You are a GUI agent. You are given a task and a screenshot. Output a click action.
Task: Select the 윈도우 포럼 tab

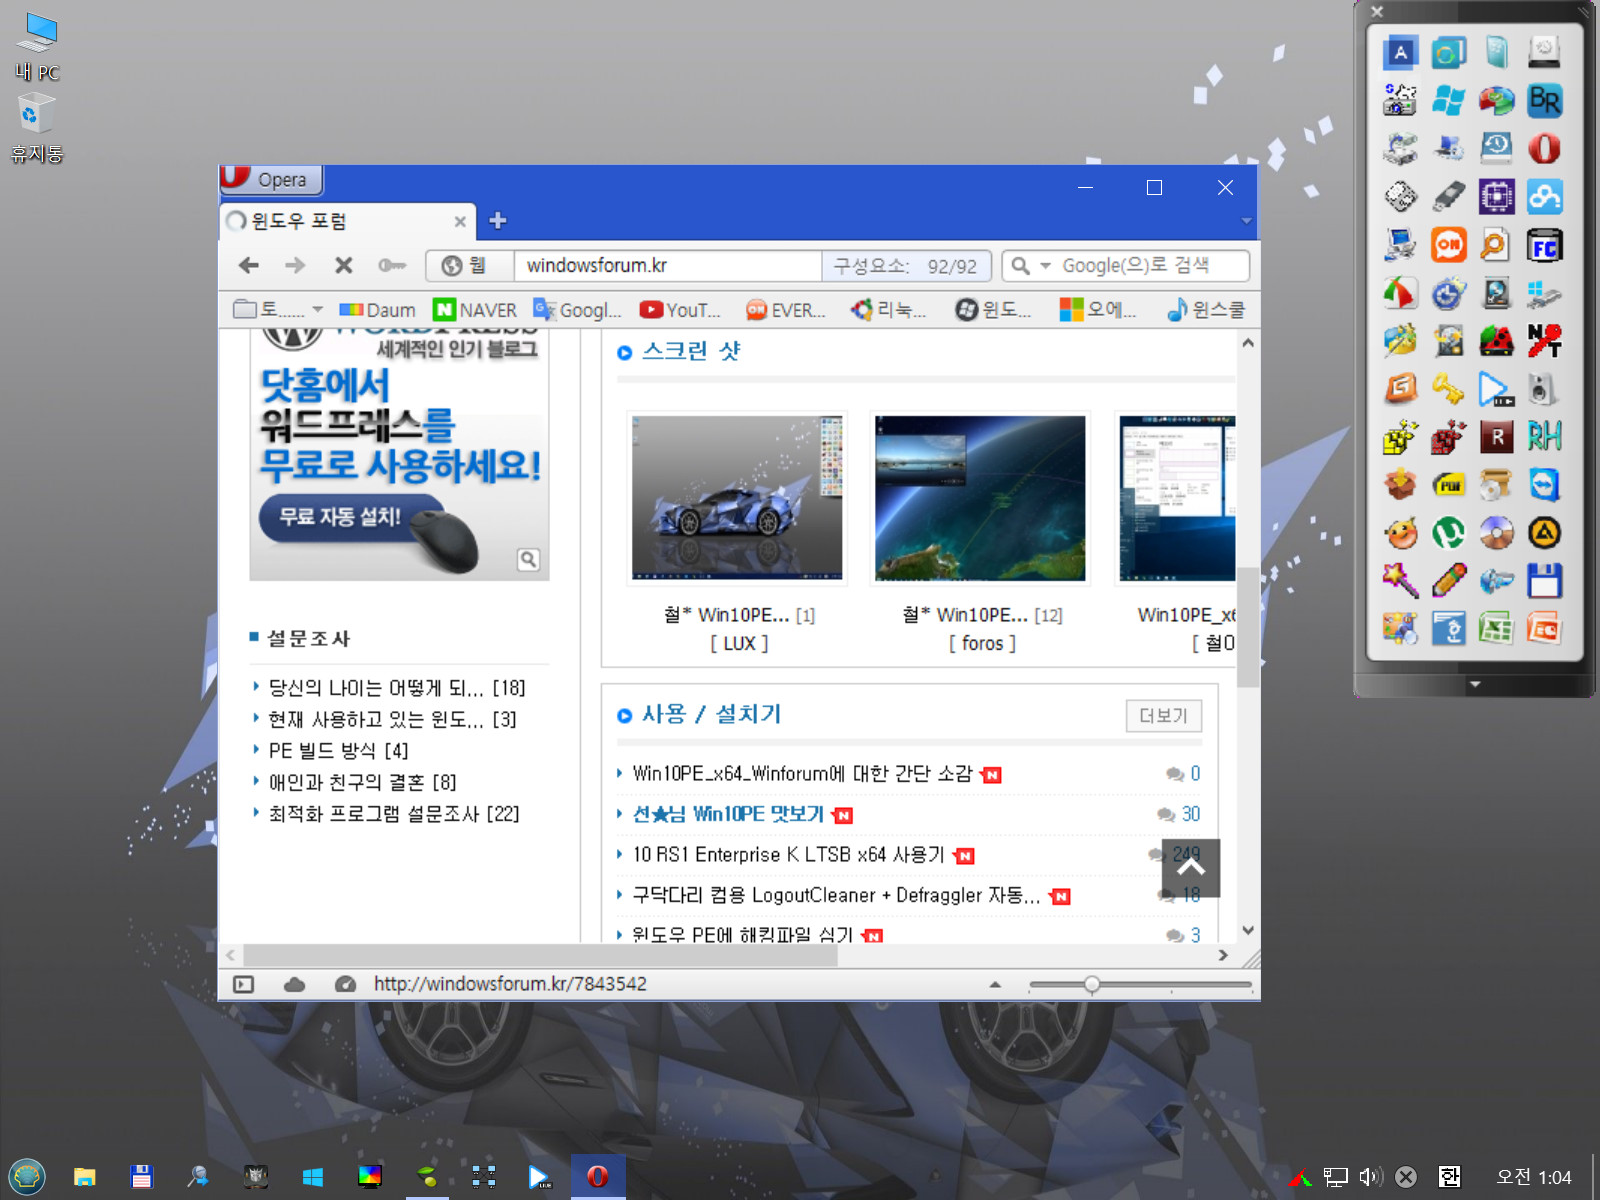346,221
